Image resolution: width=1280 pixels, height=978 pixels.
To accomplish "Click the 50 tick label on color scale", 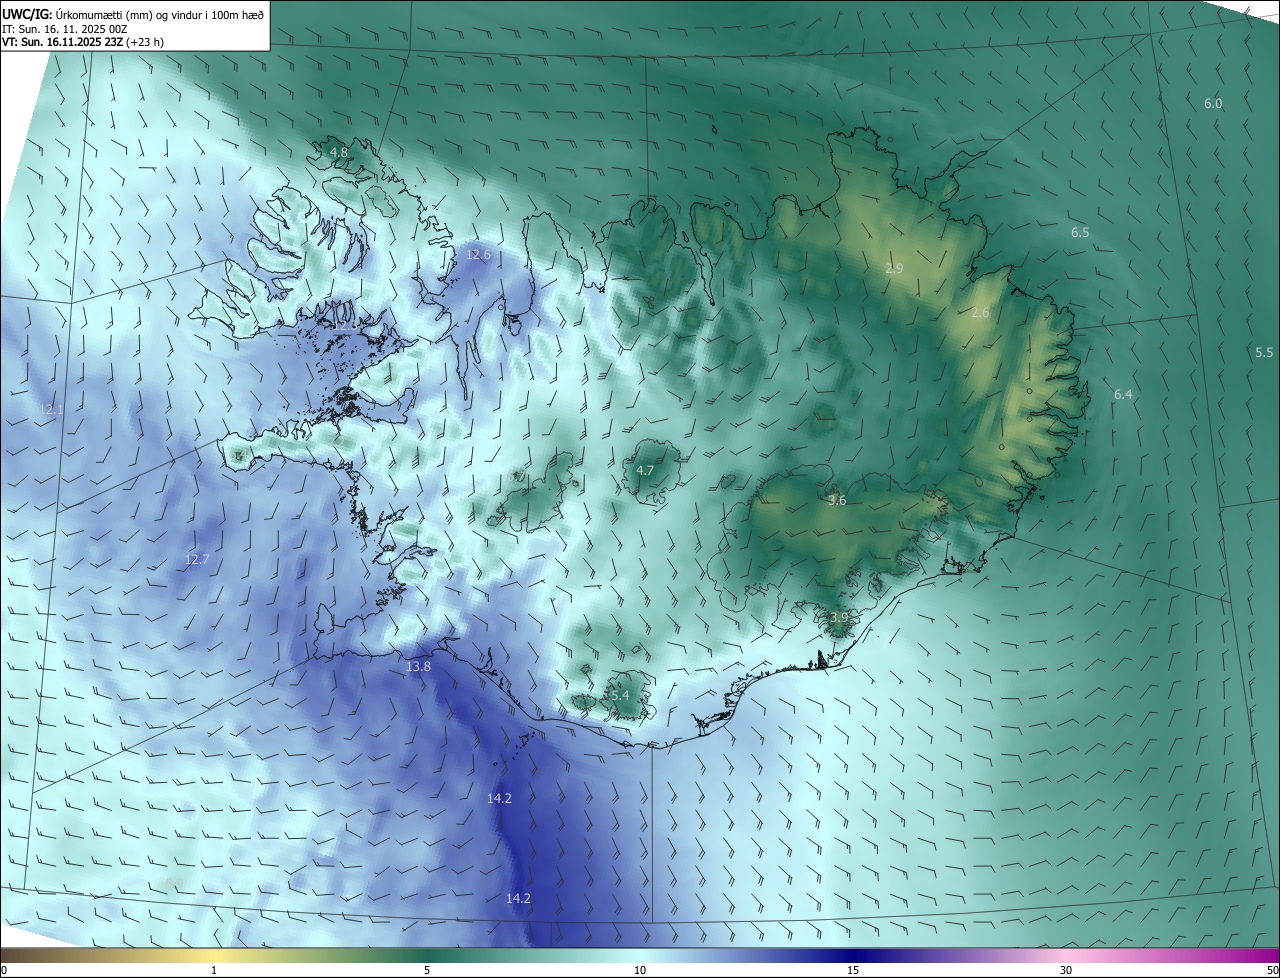I will (x=1271, y=970).
